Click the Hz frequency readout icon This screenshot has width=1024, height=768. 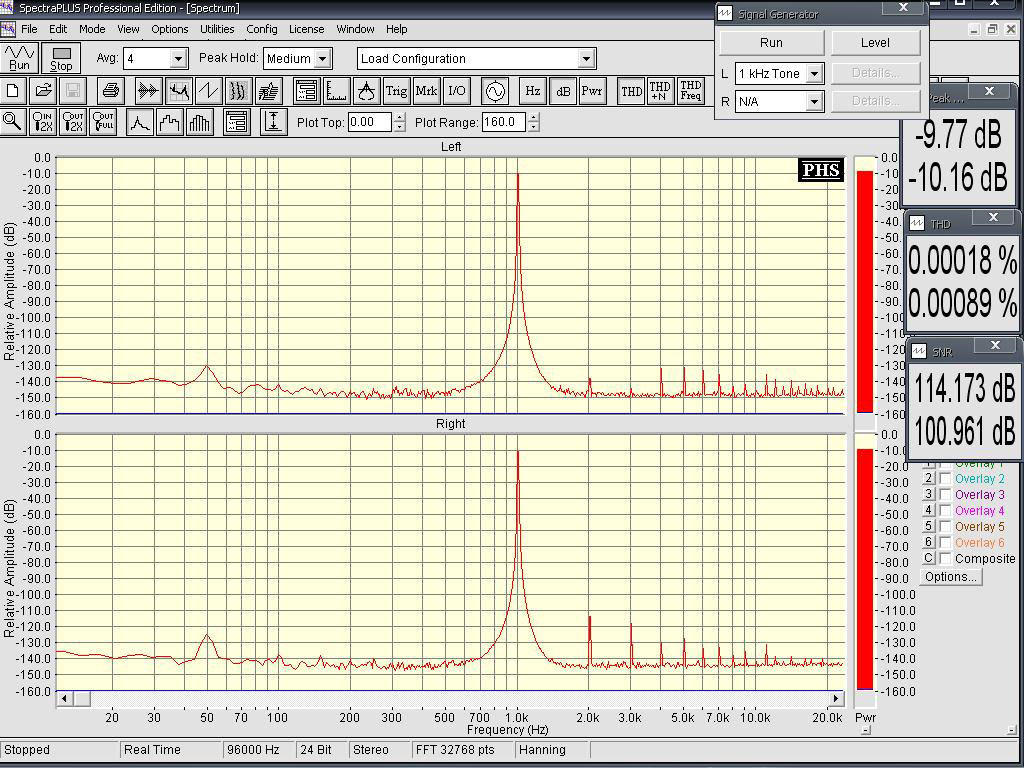(x=533, y=91)
